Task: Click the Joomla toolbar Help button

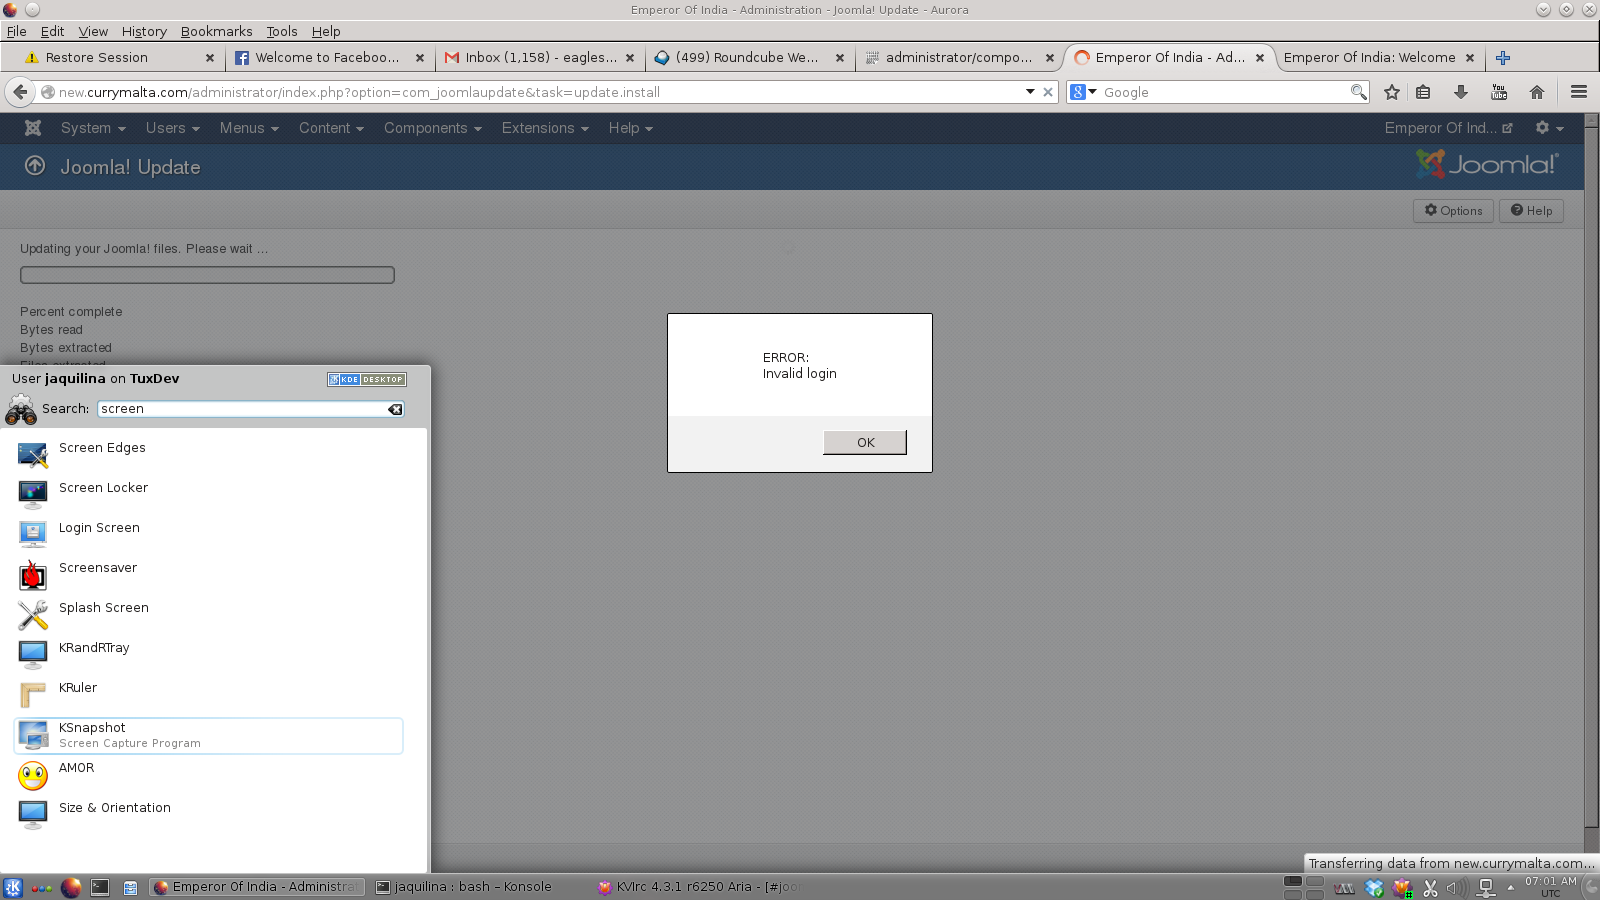Action: pyautogui.click(x=1531, y=211)
